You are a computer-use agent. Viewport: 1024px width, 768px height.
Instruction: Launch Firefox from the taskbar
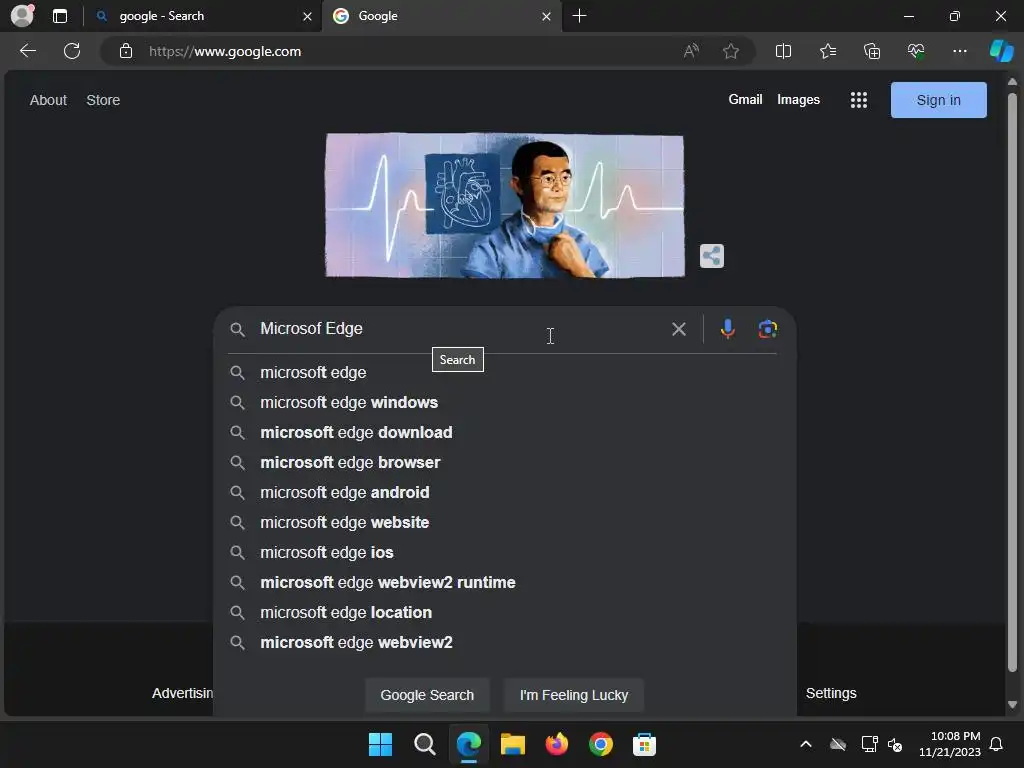tap(556, 744)
